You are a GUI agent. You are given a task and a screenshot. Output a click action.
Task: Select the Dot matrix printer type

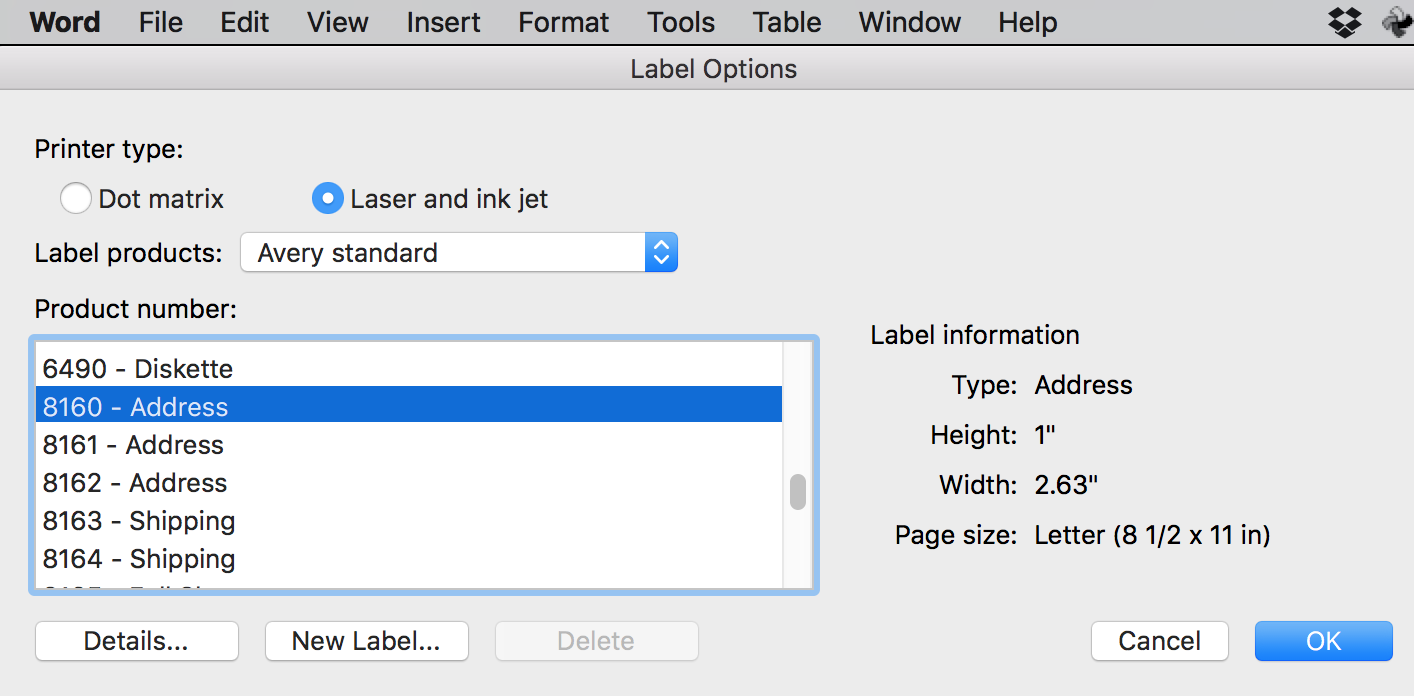76,199
